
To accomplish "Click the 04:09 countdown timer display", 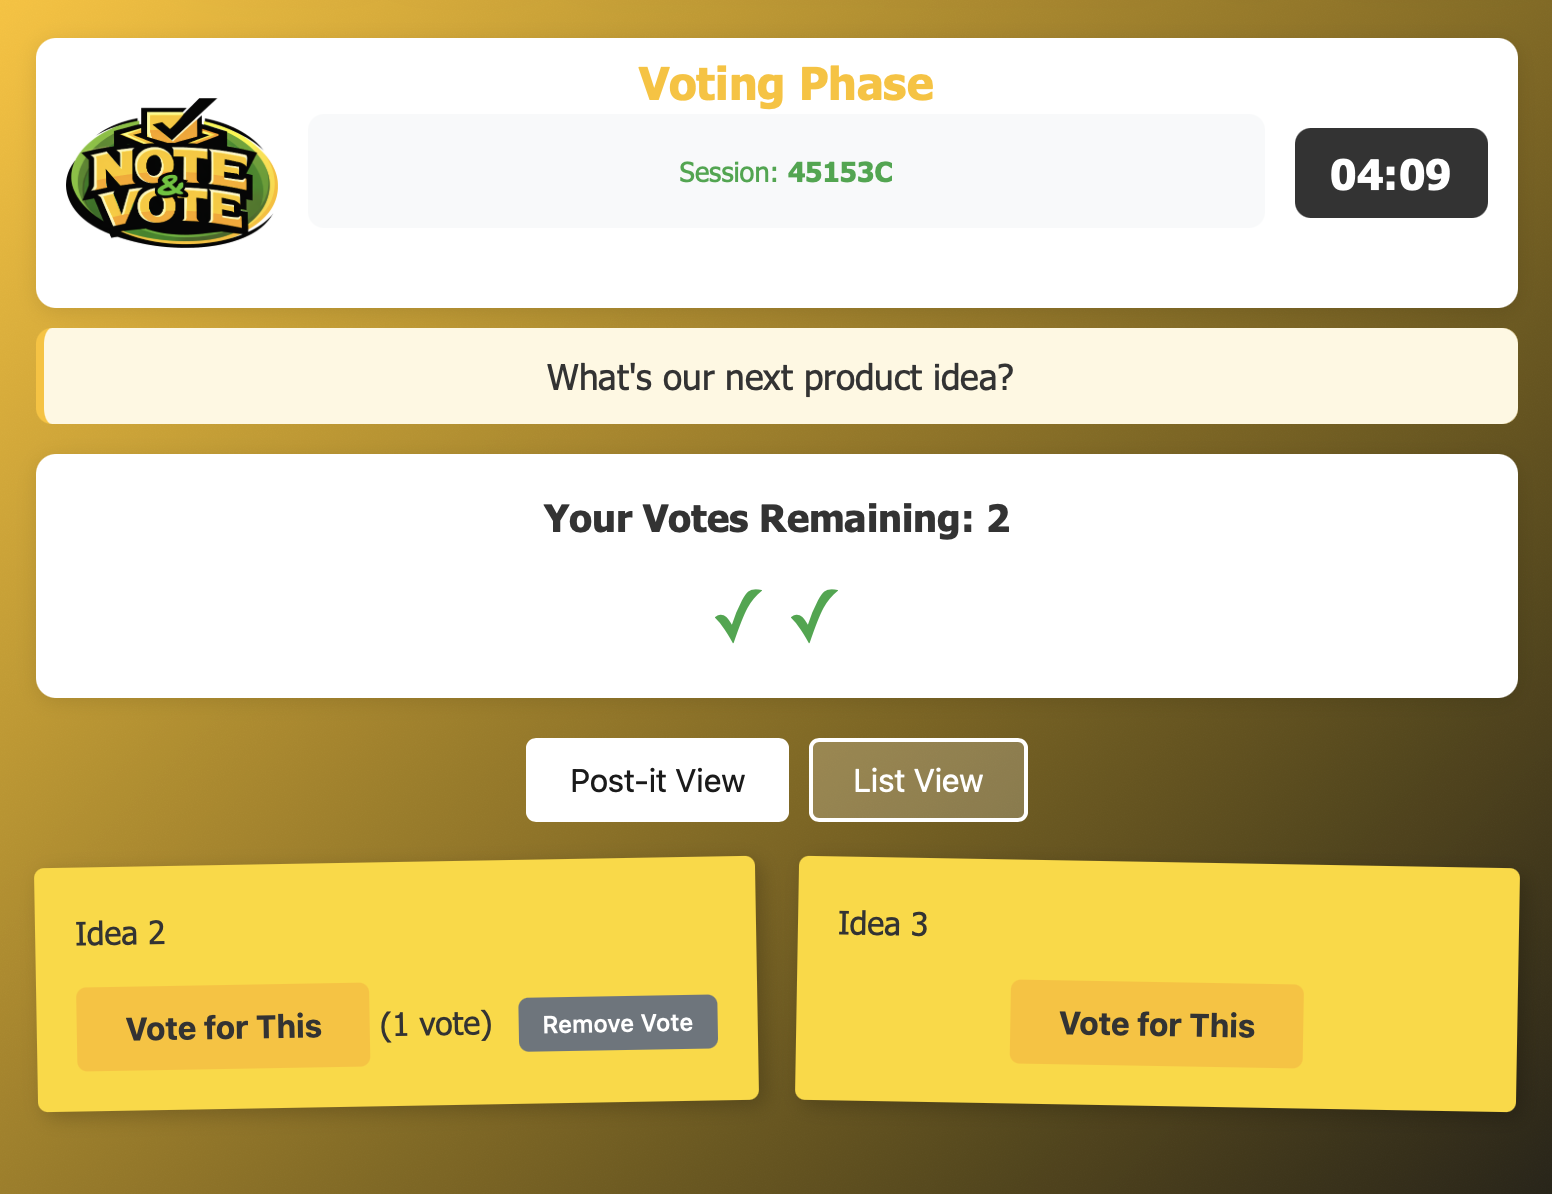I will 1390,172.
